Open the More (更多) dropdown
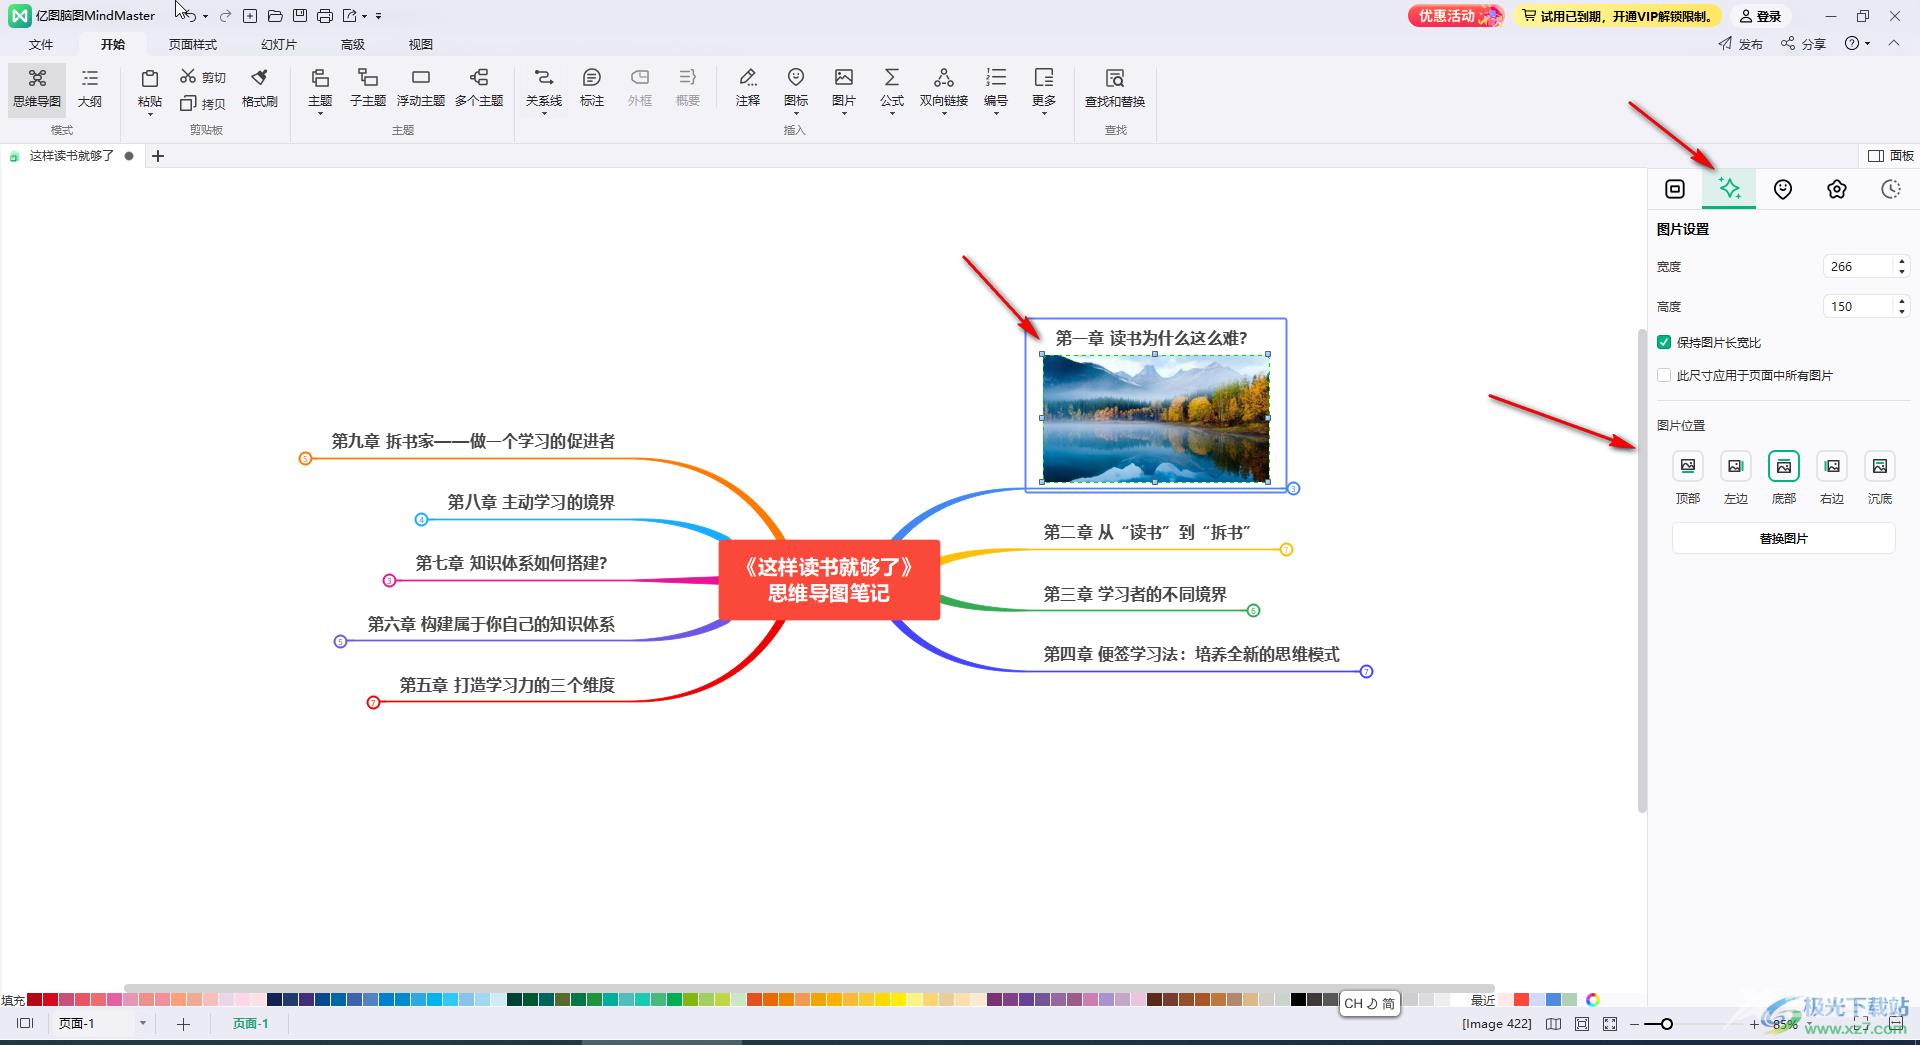The image size is (1920, 1045). (1044, 88)
